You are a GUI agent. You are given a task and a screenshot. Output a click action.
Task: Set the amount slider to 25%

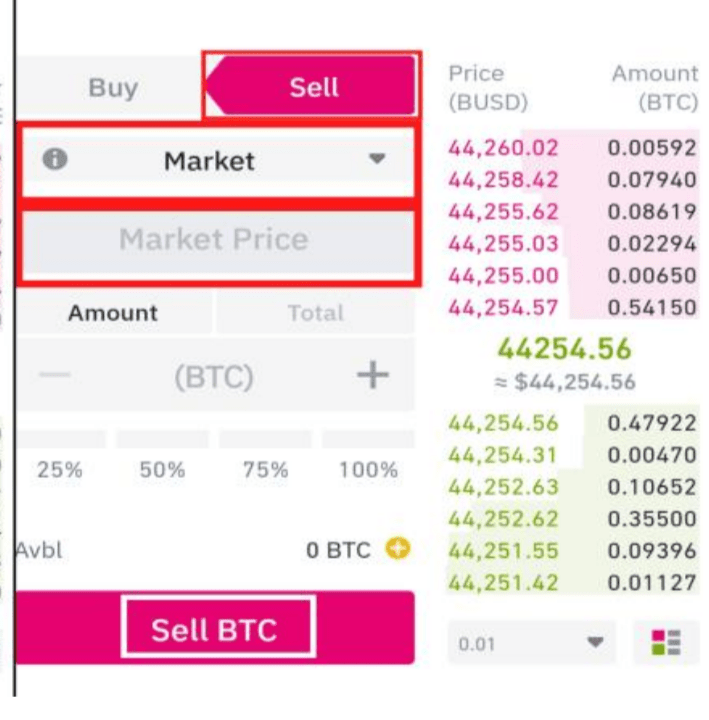pyautogui.click(x=60, y=440)
